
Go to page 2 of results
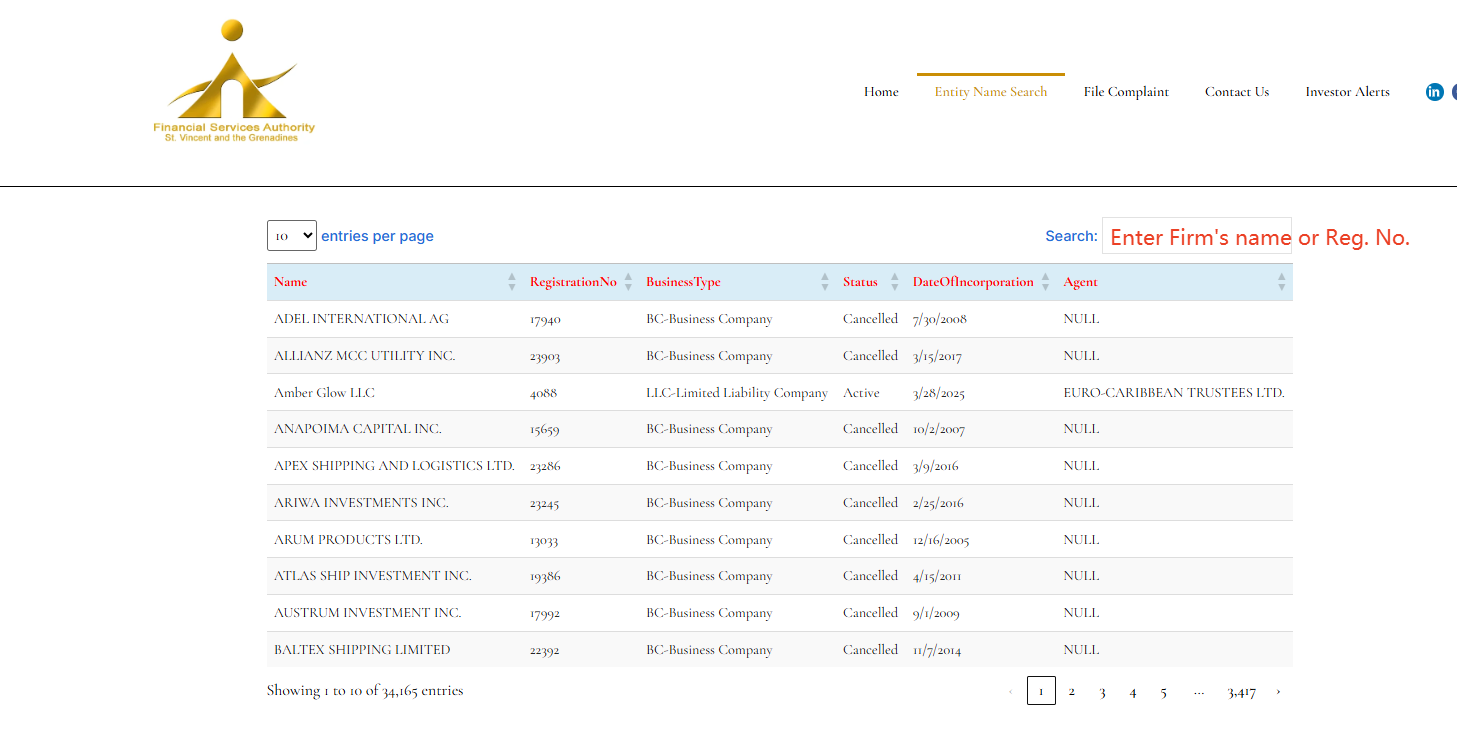[x=1071, y=691]
